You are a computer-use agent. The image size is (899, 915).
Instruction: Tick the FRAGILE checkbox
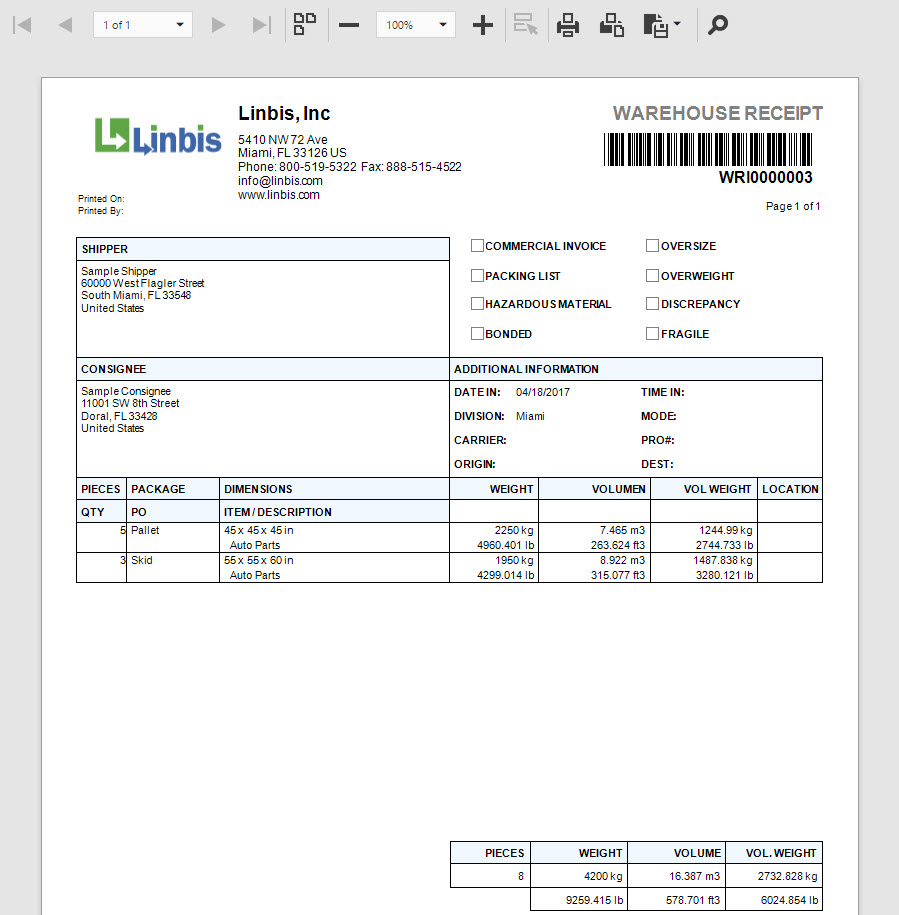pyautogui.click(x=652, y=334)
